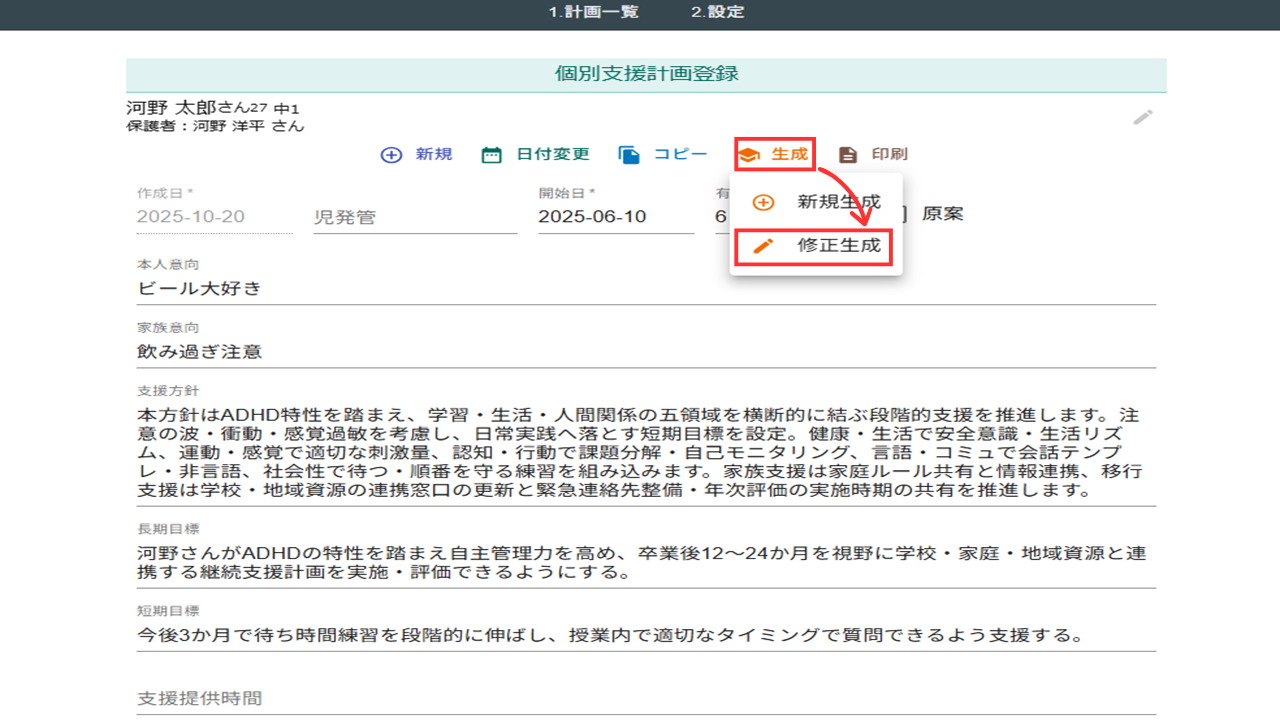Edit the 短期目標 text field
Image resolution: width=1280 pixels, height=720 pixels.
click(645, 635)
